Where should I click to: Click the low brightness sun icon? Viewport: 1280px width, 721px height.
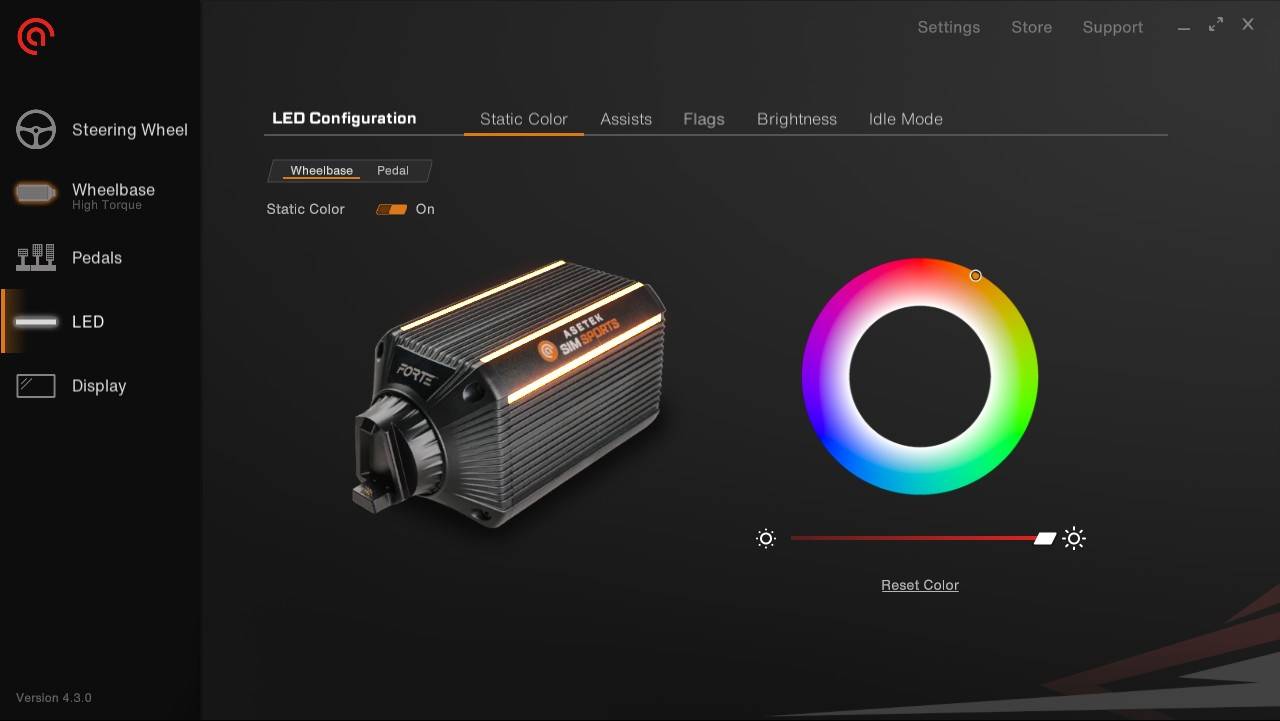(766, 539)
